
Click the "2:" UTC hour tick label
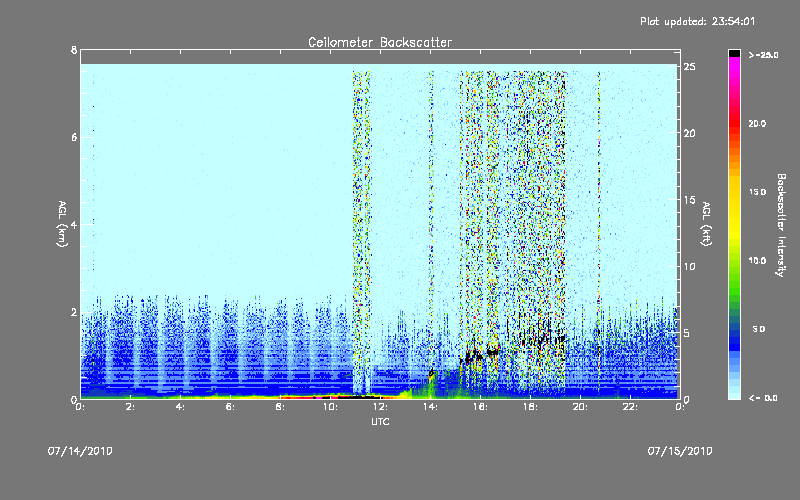pos(131,407)
